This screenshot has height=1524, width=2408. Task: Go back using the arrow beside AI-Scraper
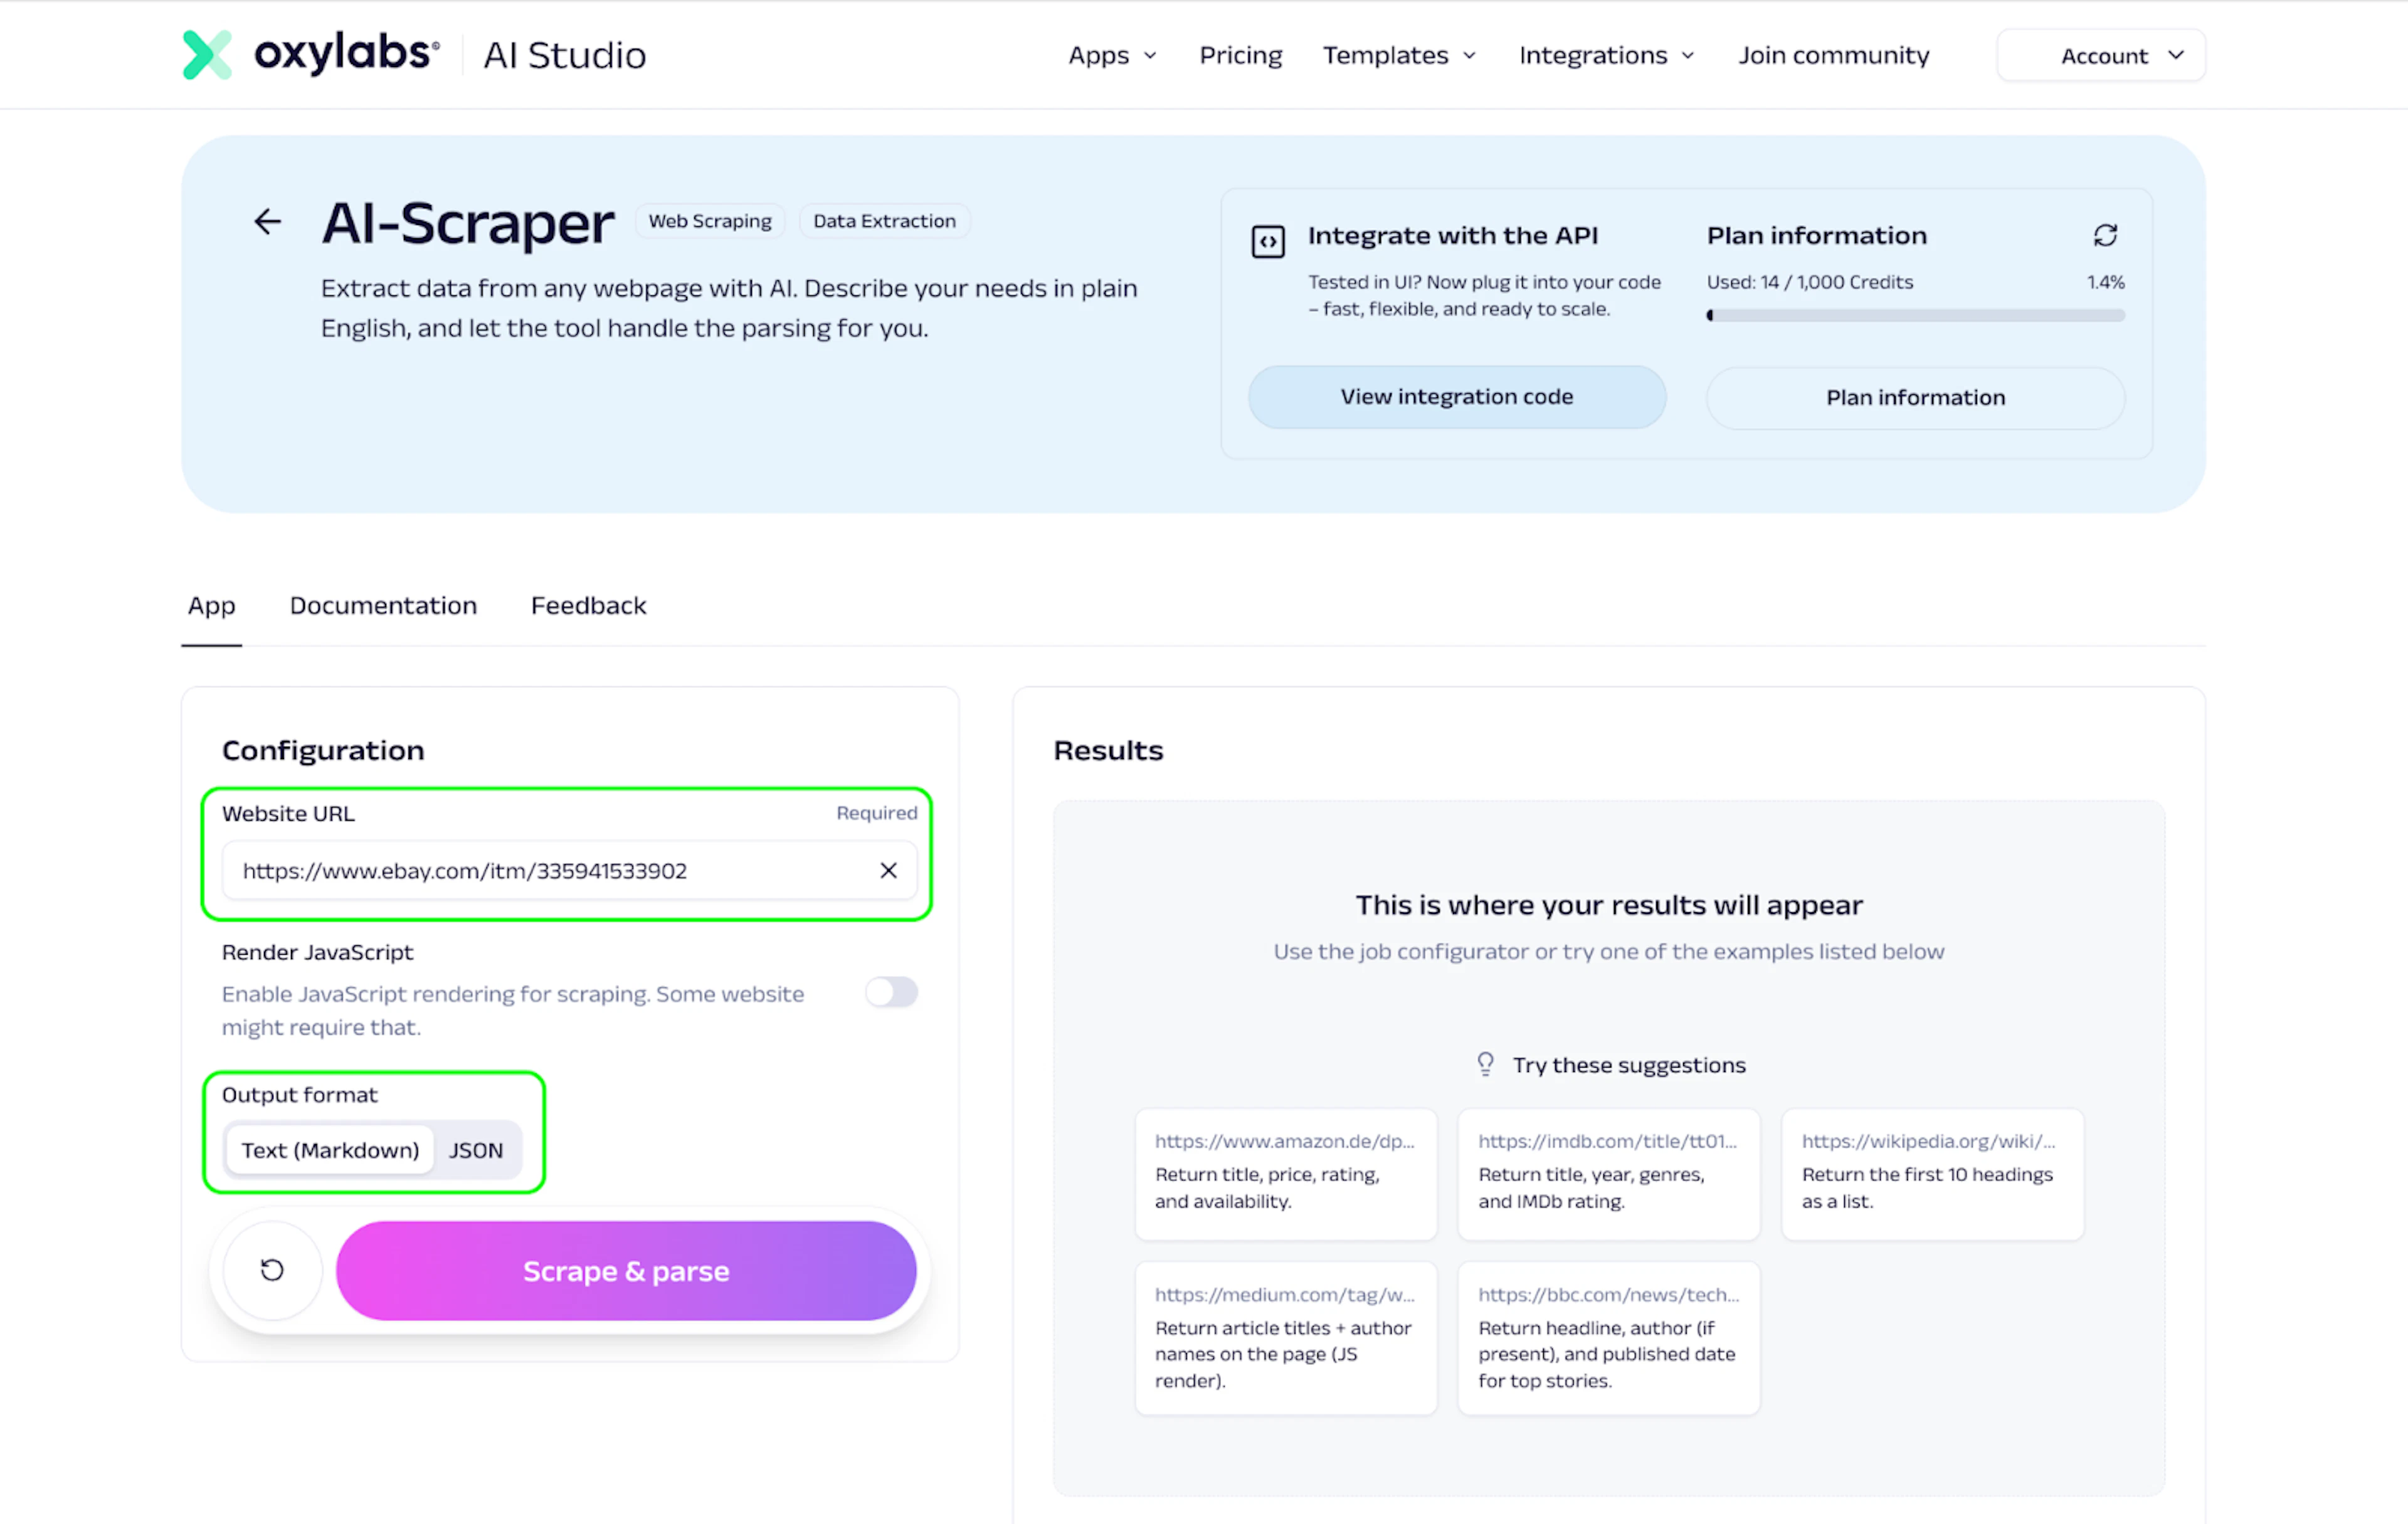tap(267, 221)
